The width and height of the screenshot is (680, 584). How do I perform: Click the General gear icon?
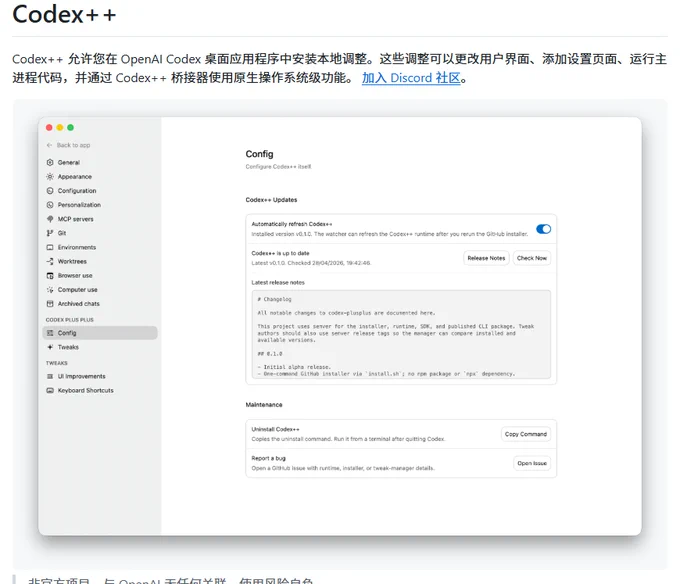pyautogui.click(x=50, y=163)
